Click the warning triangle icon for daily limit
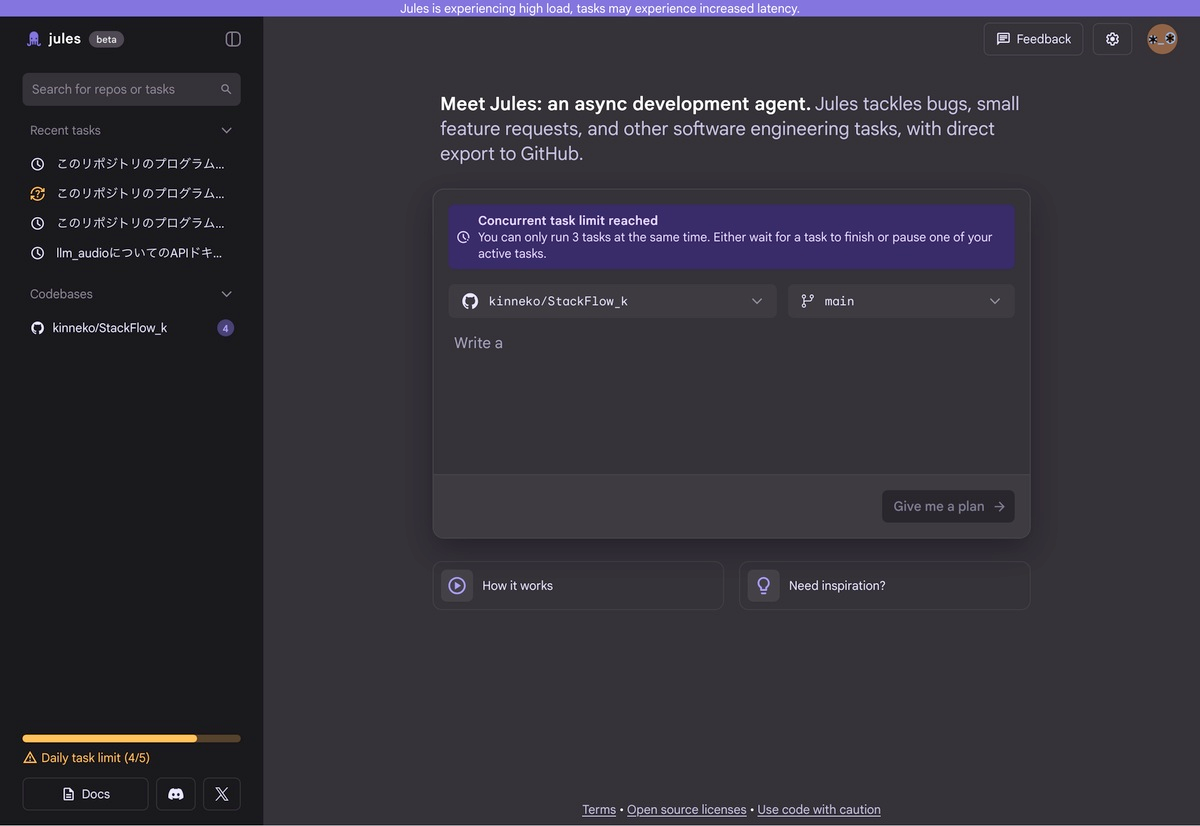 click(30, 758)
